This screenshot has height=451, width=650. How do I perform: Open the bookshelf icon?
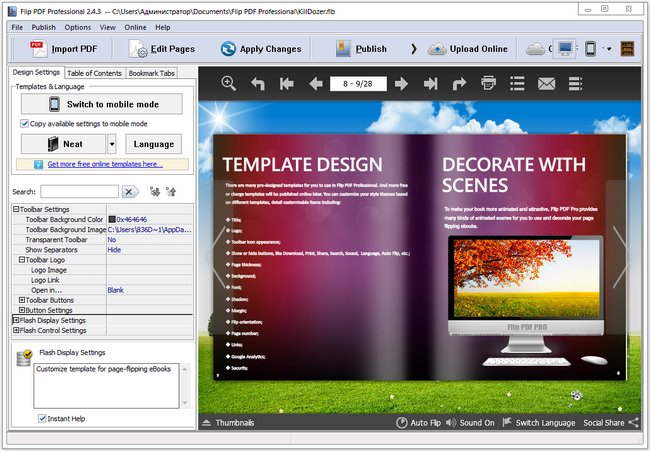pos(628,49)
